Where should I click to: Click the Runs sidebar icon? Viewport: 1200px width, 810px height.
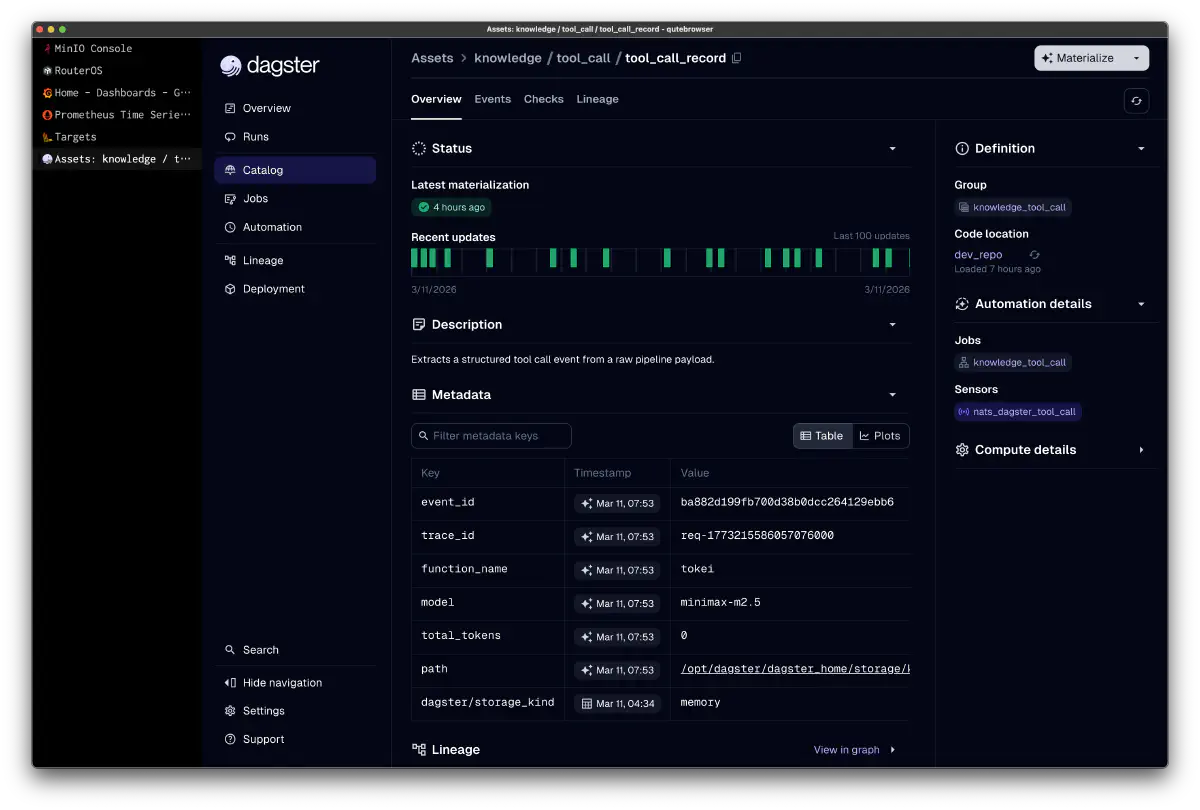231,137
